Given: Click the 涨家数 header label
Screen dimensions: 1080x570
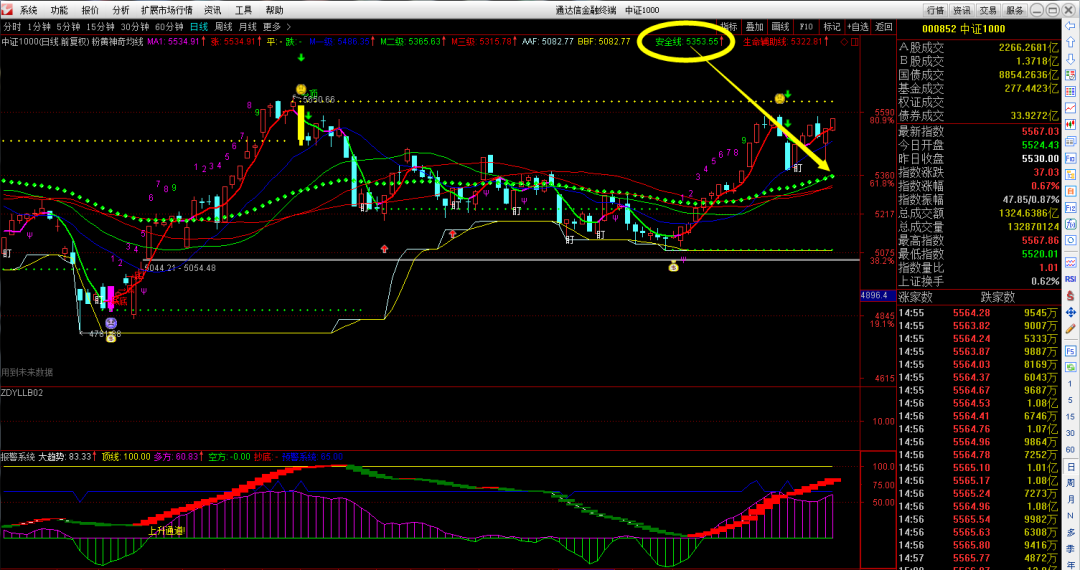Looking at the screenshot, I should 915,297.
